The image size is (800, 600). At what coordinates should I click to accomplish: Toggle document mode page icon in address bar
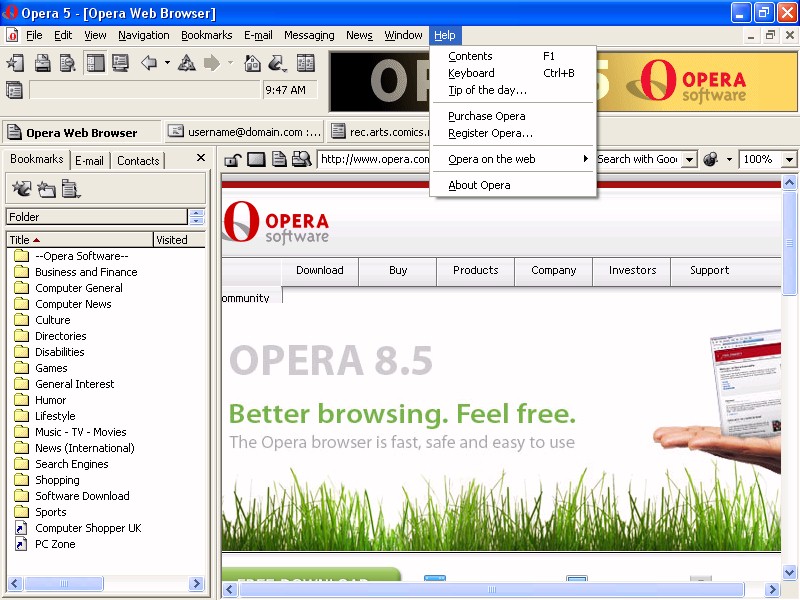[279, 160]
